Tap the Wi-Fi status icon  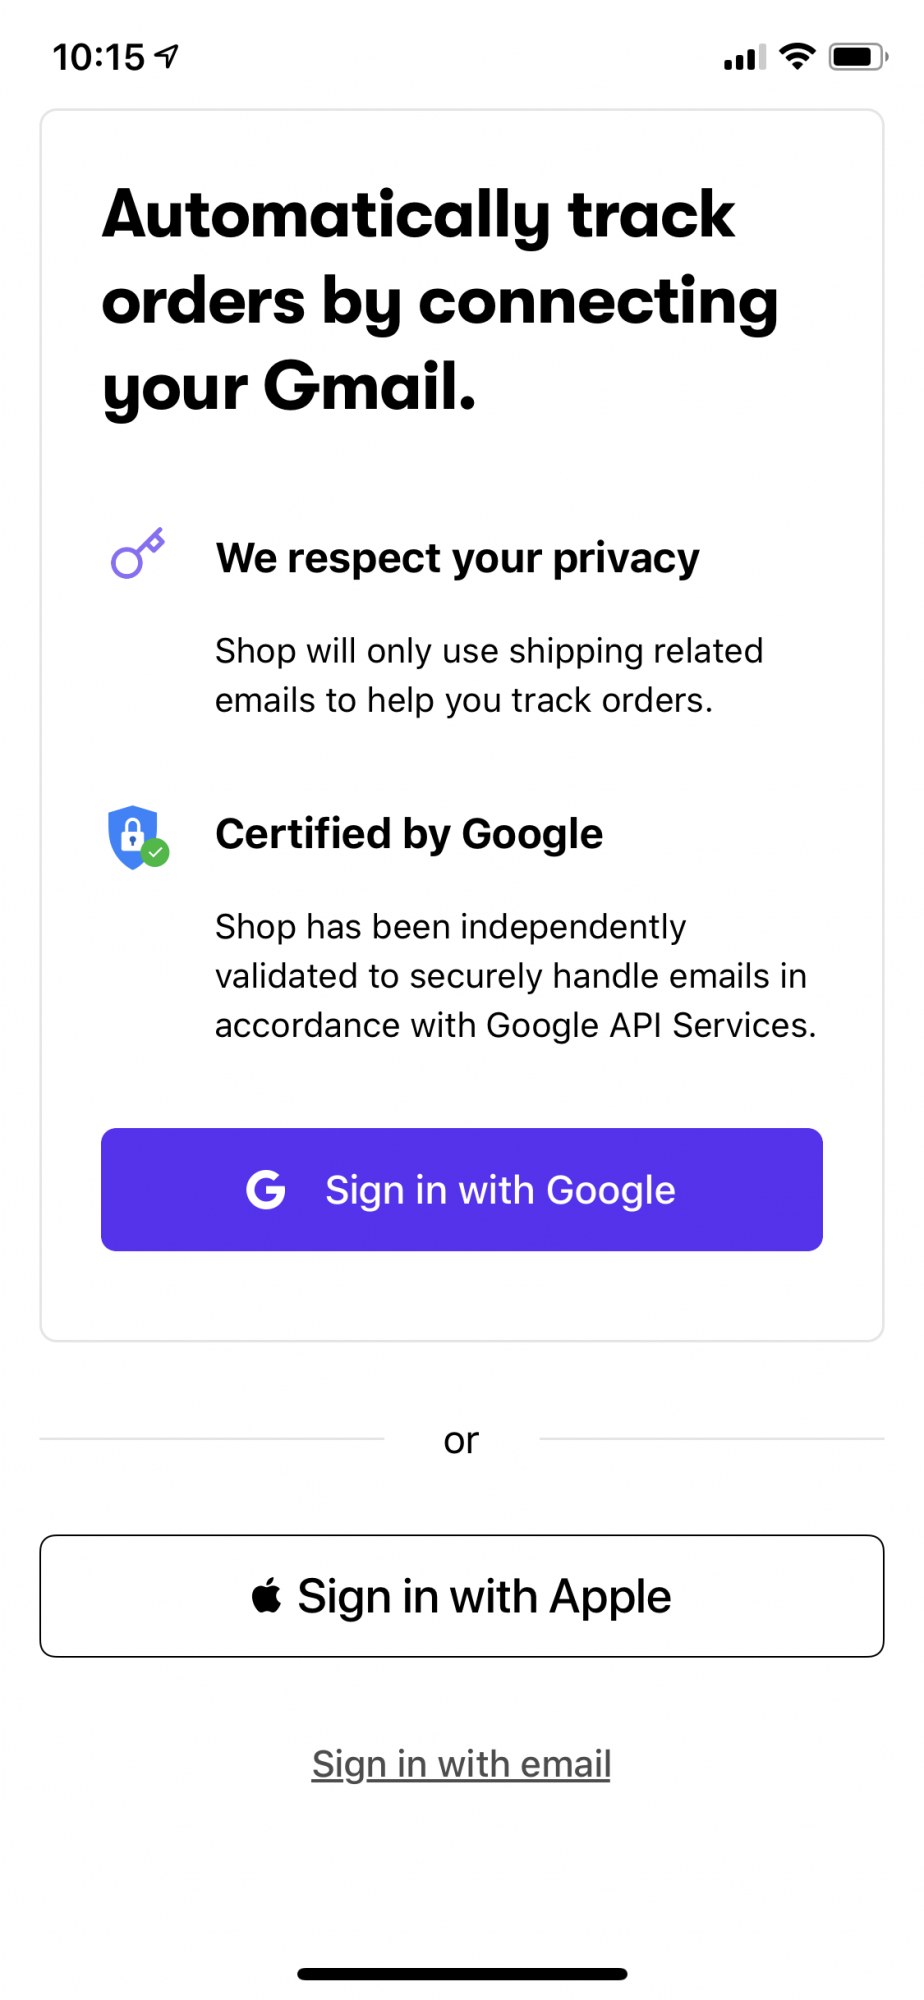797,57
